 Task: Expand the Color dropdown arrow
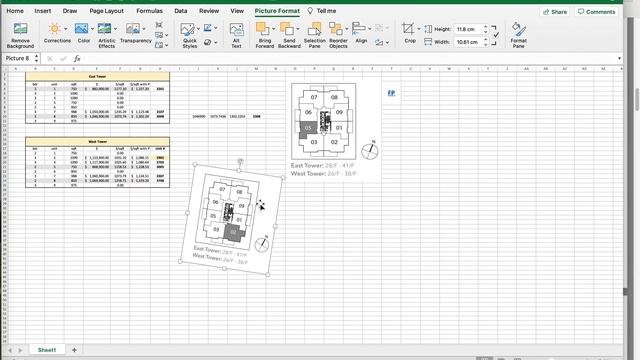coord(92,29)
